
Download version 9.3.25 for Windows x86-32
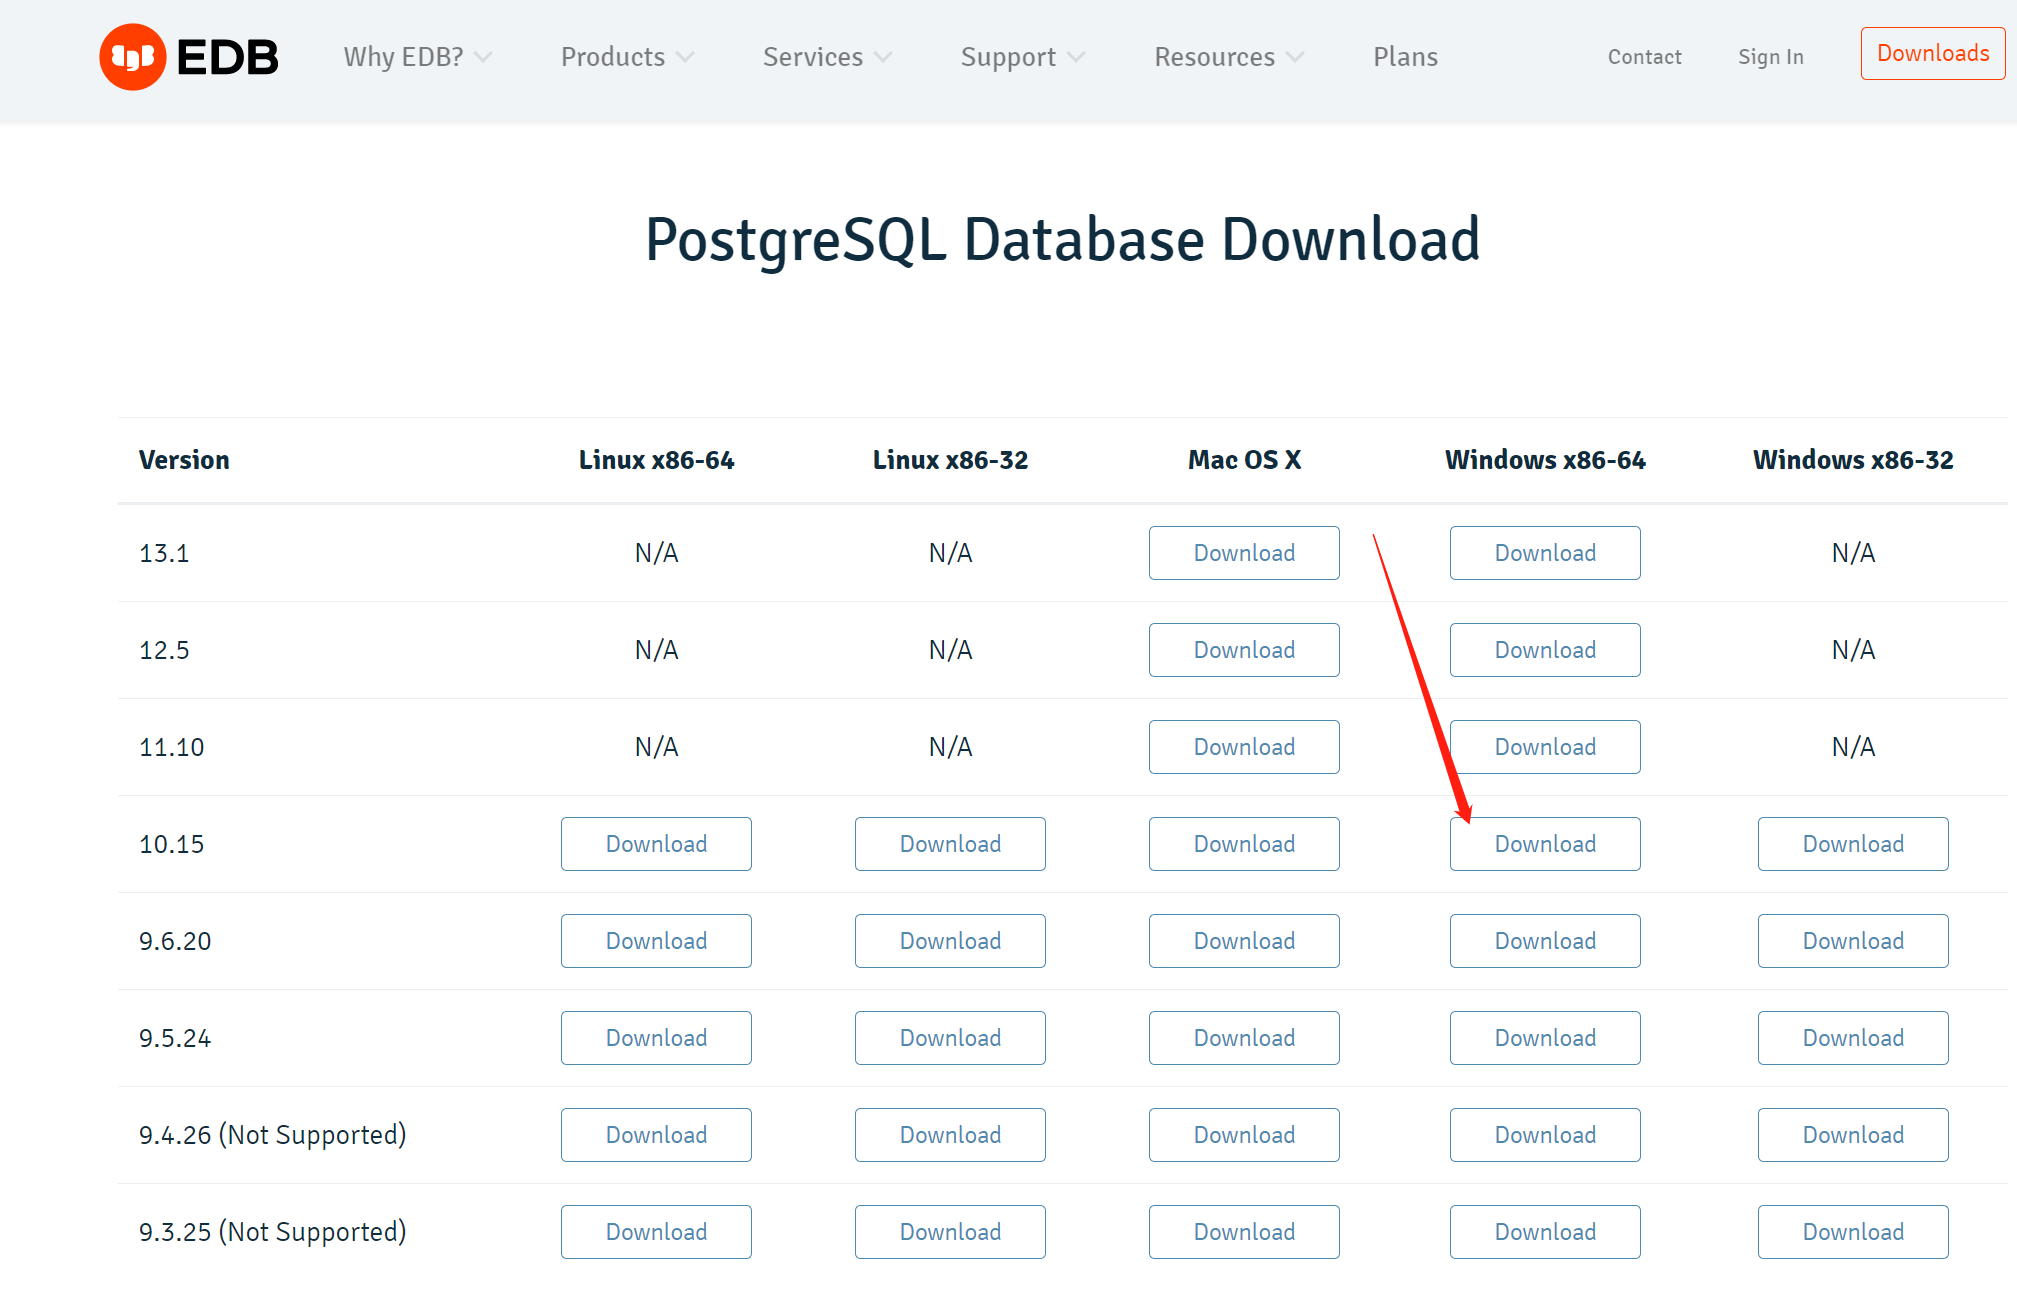click(x=1852, y=1231)
